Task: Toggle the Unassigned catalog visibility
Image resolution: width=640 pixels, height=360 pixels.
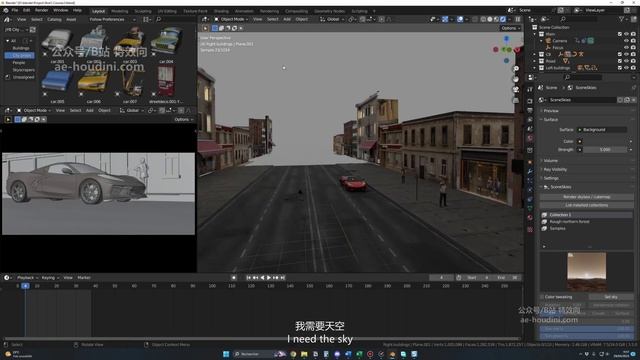Action: (7, 77)
